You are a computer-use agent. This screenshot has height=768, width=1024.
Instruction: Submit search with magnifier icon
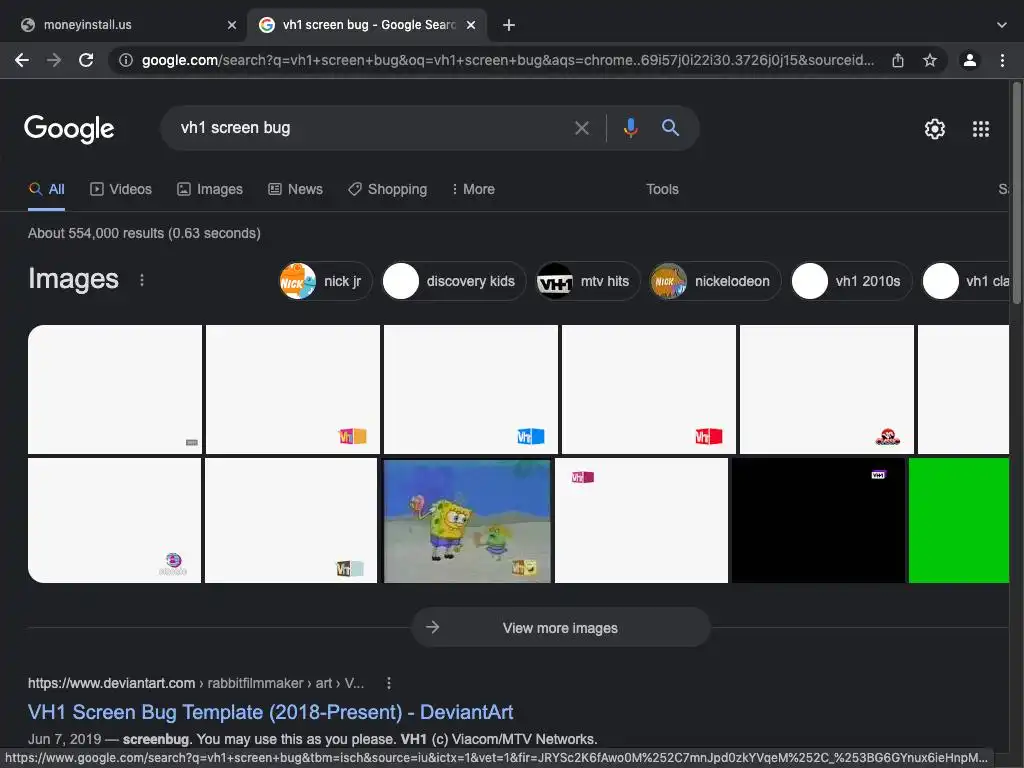pos(670,128)
